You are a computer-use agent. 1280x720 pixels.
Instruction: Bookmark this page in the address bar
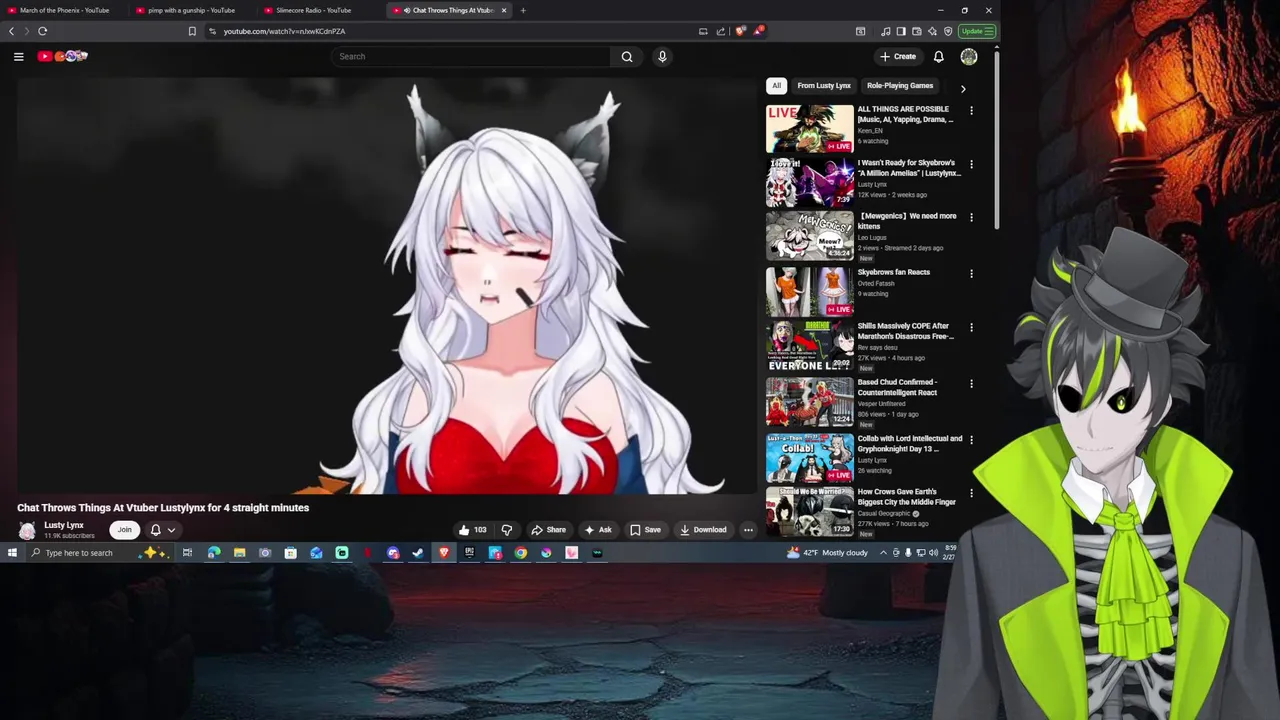coord(192,31)
